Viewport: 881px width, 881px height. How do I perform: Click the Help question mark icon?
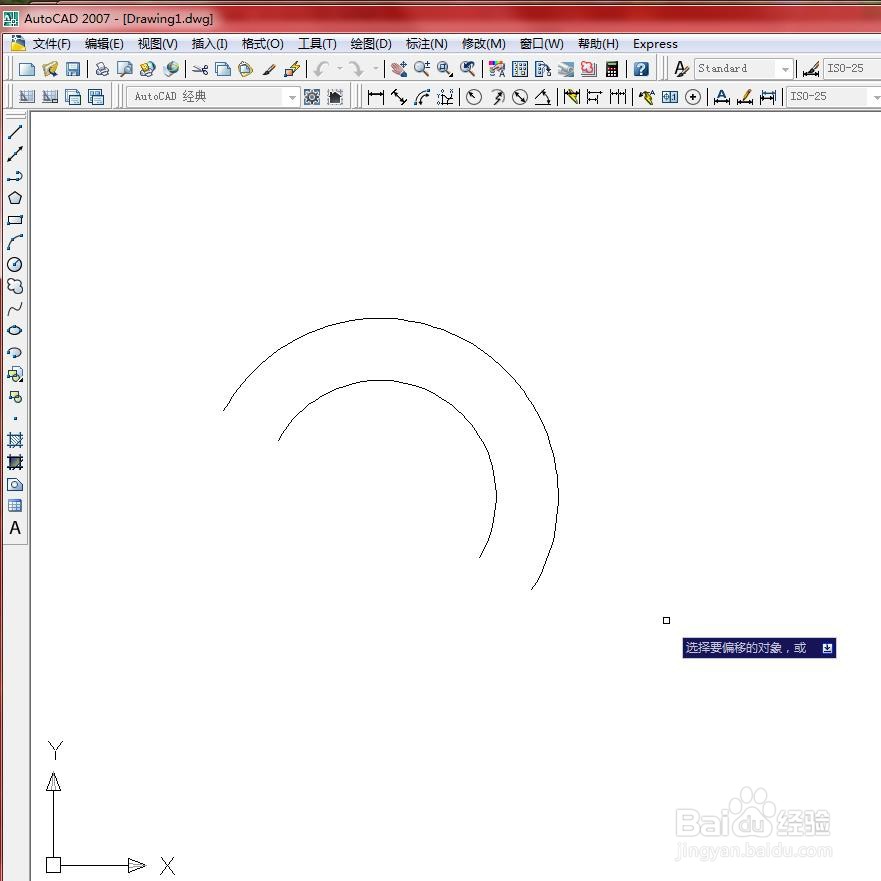[641, 69]
